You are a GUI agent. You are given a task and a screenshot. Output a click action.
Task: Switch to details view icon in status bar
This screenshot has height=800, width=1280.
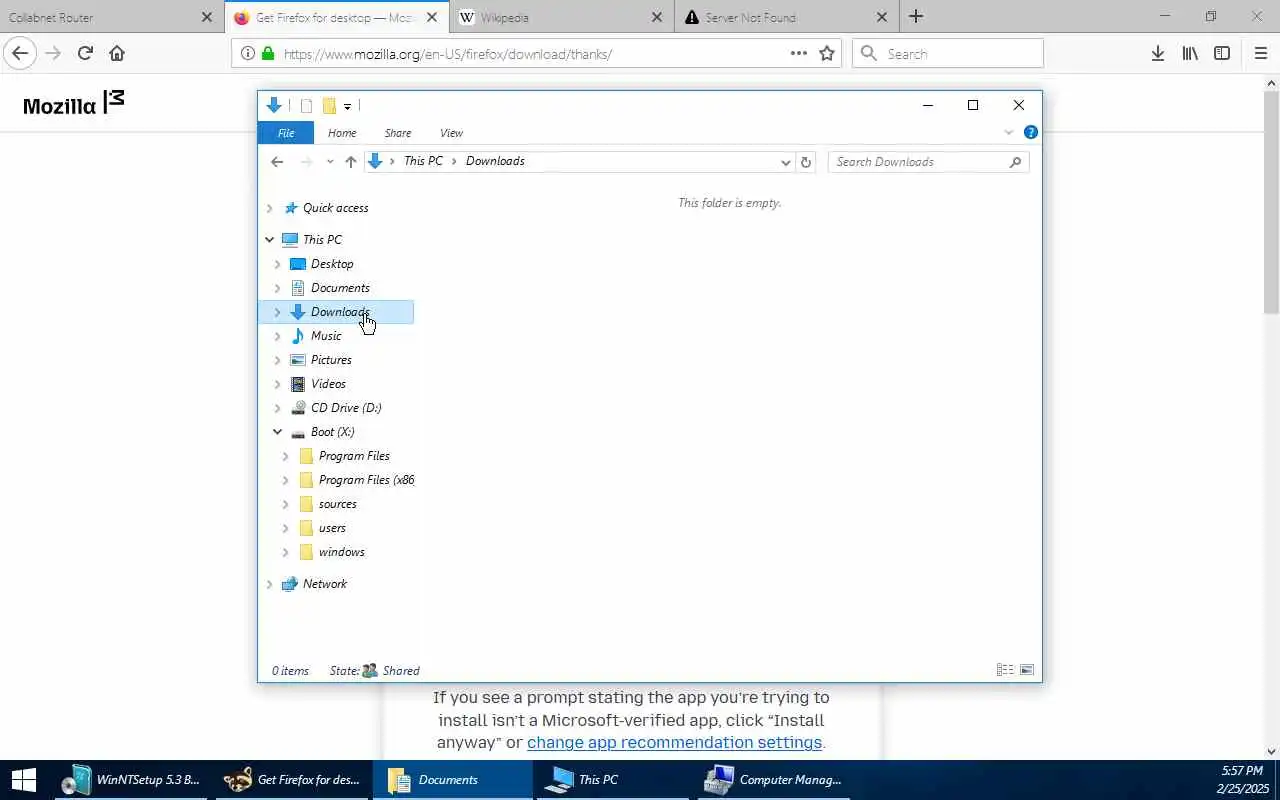(x=1005, y=670)
